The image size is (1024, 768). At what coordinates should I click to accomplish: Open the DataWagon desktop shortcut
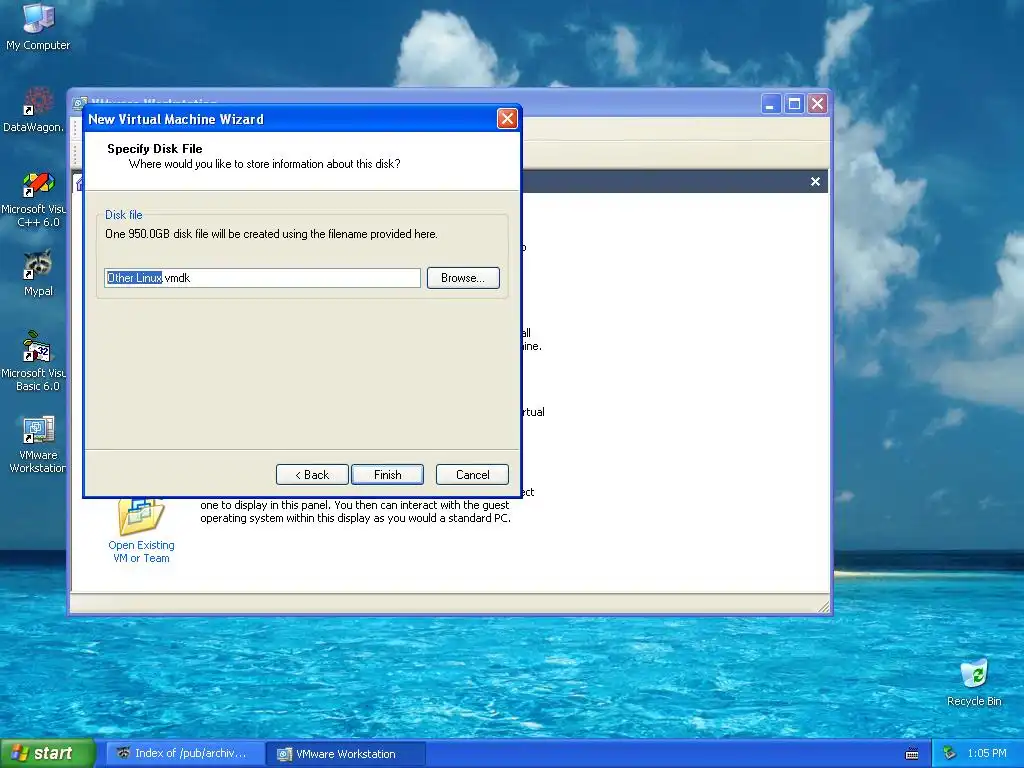click(34, 110)
